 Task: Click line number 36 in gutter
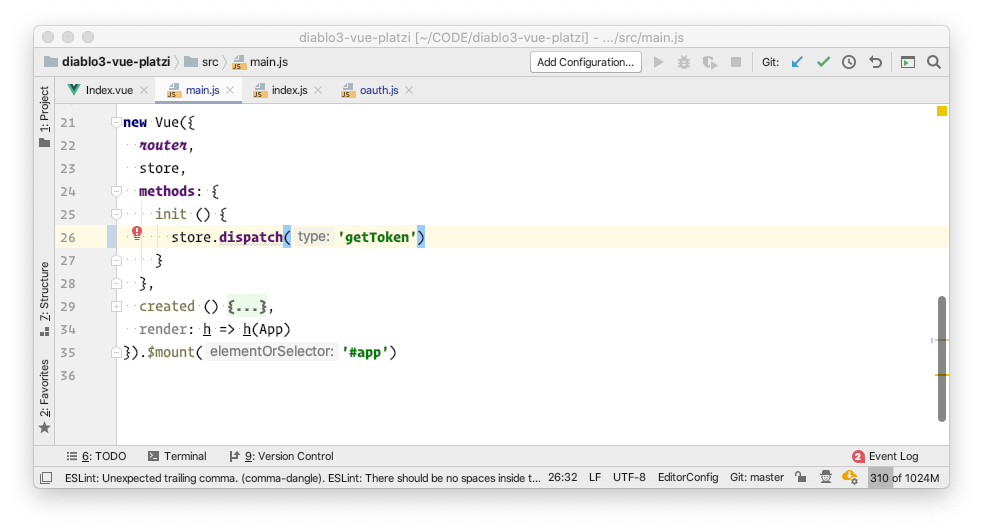(x=68, y=375)
